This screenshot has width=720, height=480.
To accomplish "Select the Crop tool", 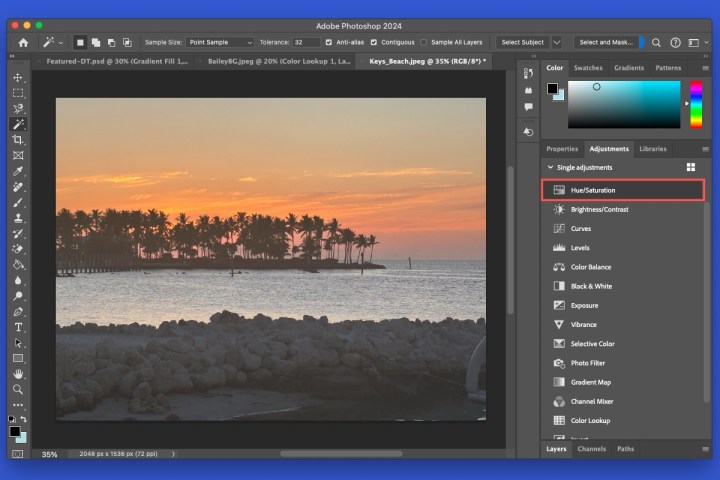I will pos(18,140).
